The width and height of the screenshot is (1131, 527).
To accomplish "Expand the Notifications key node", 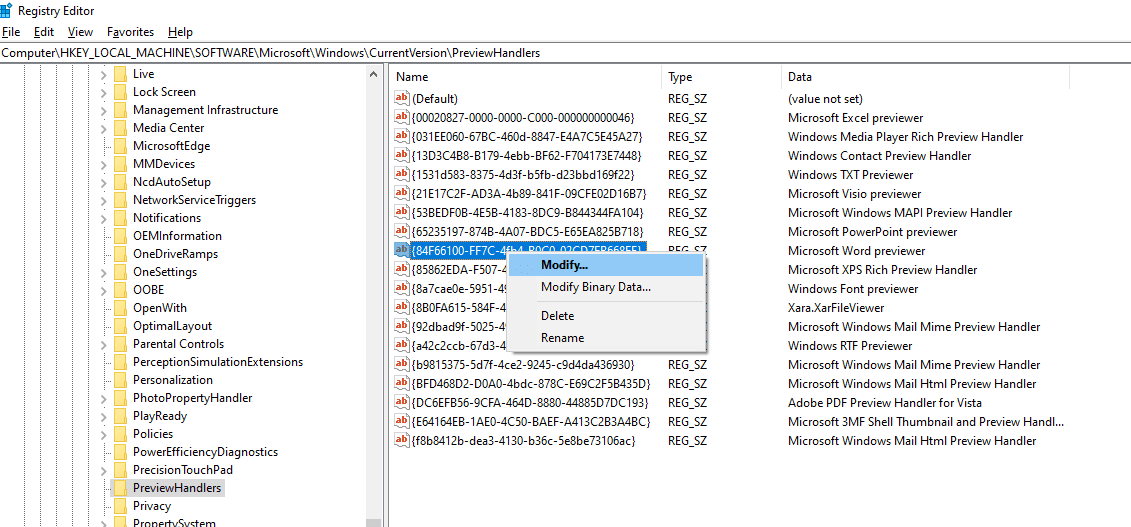I will coord(103,218).
